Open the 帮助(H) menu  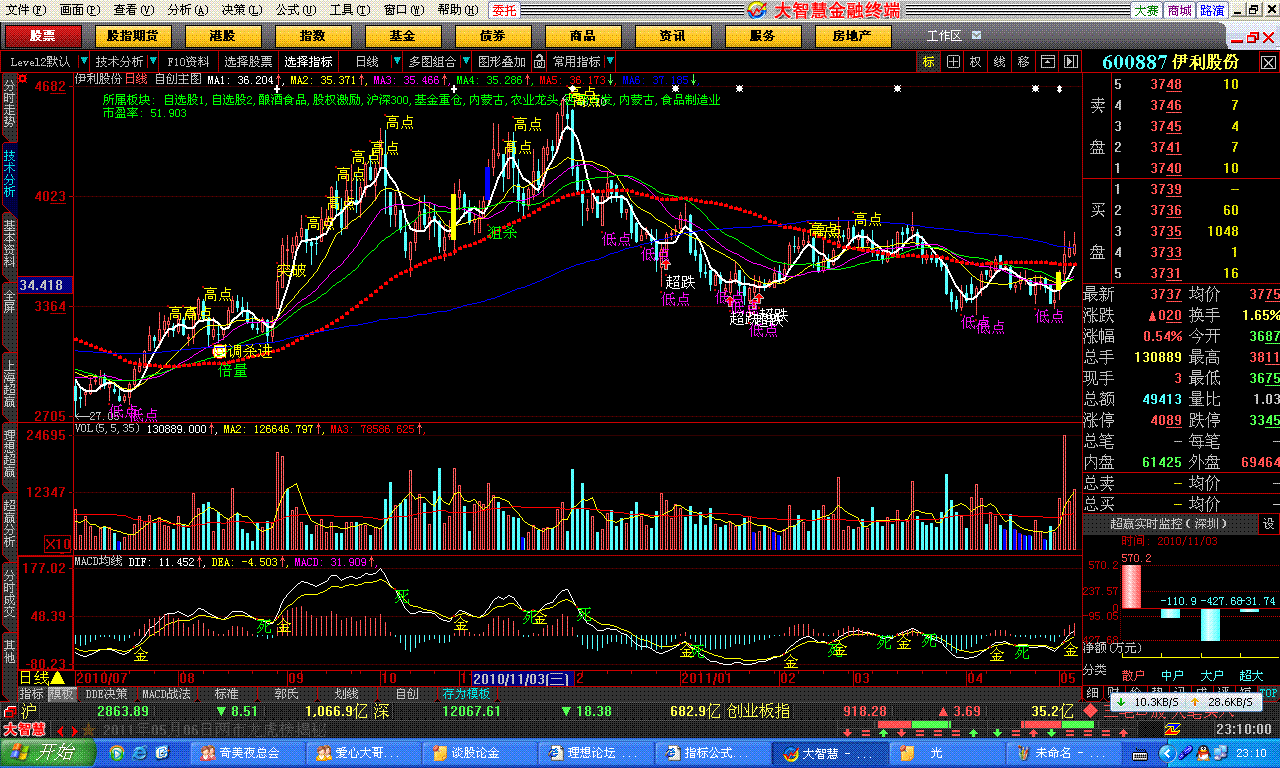point(457,10)
